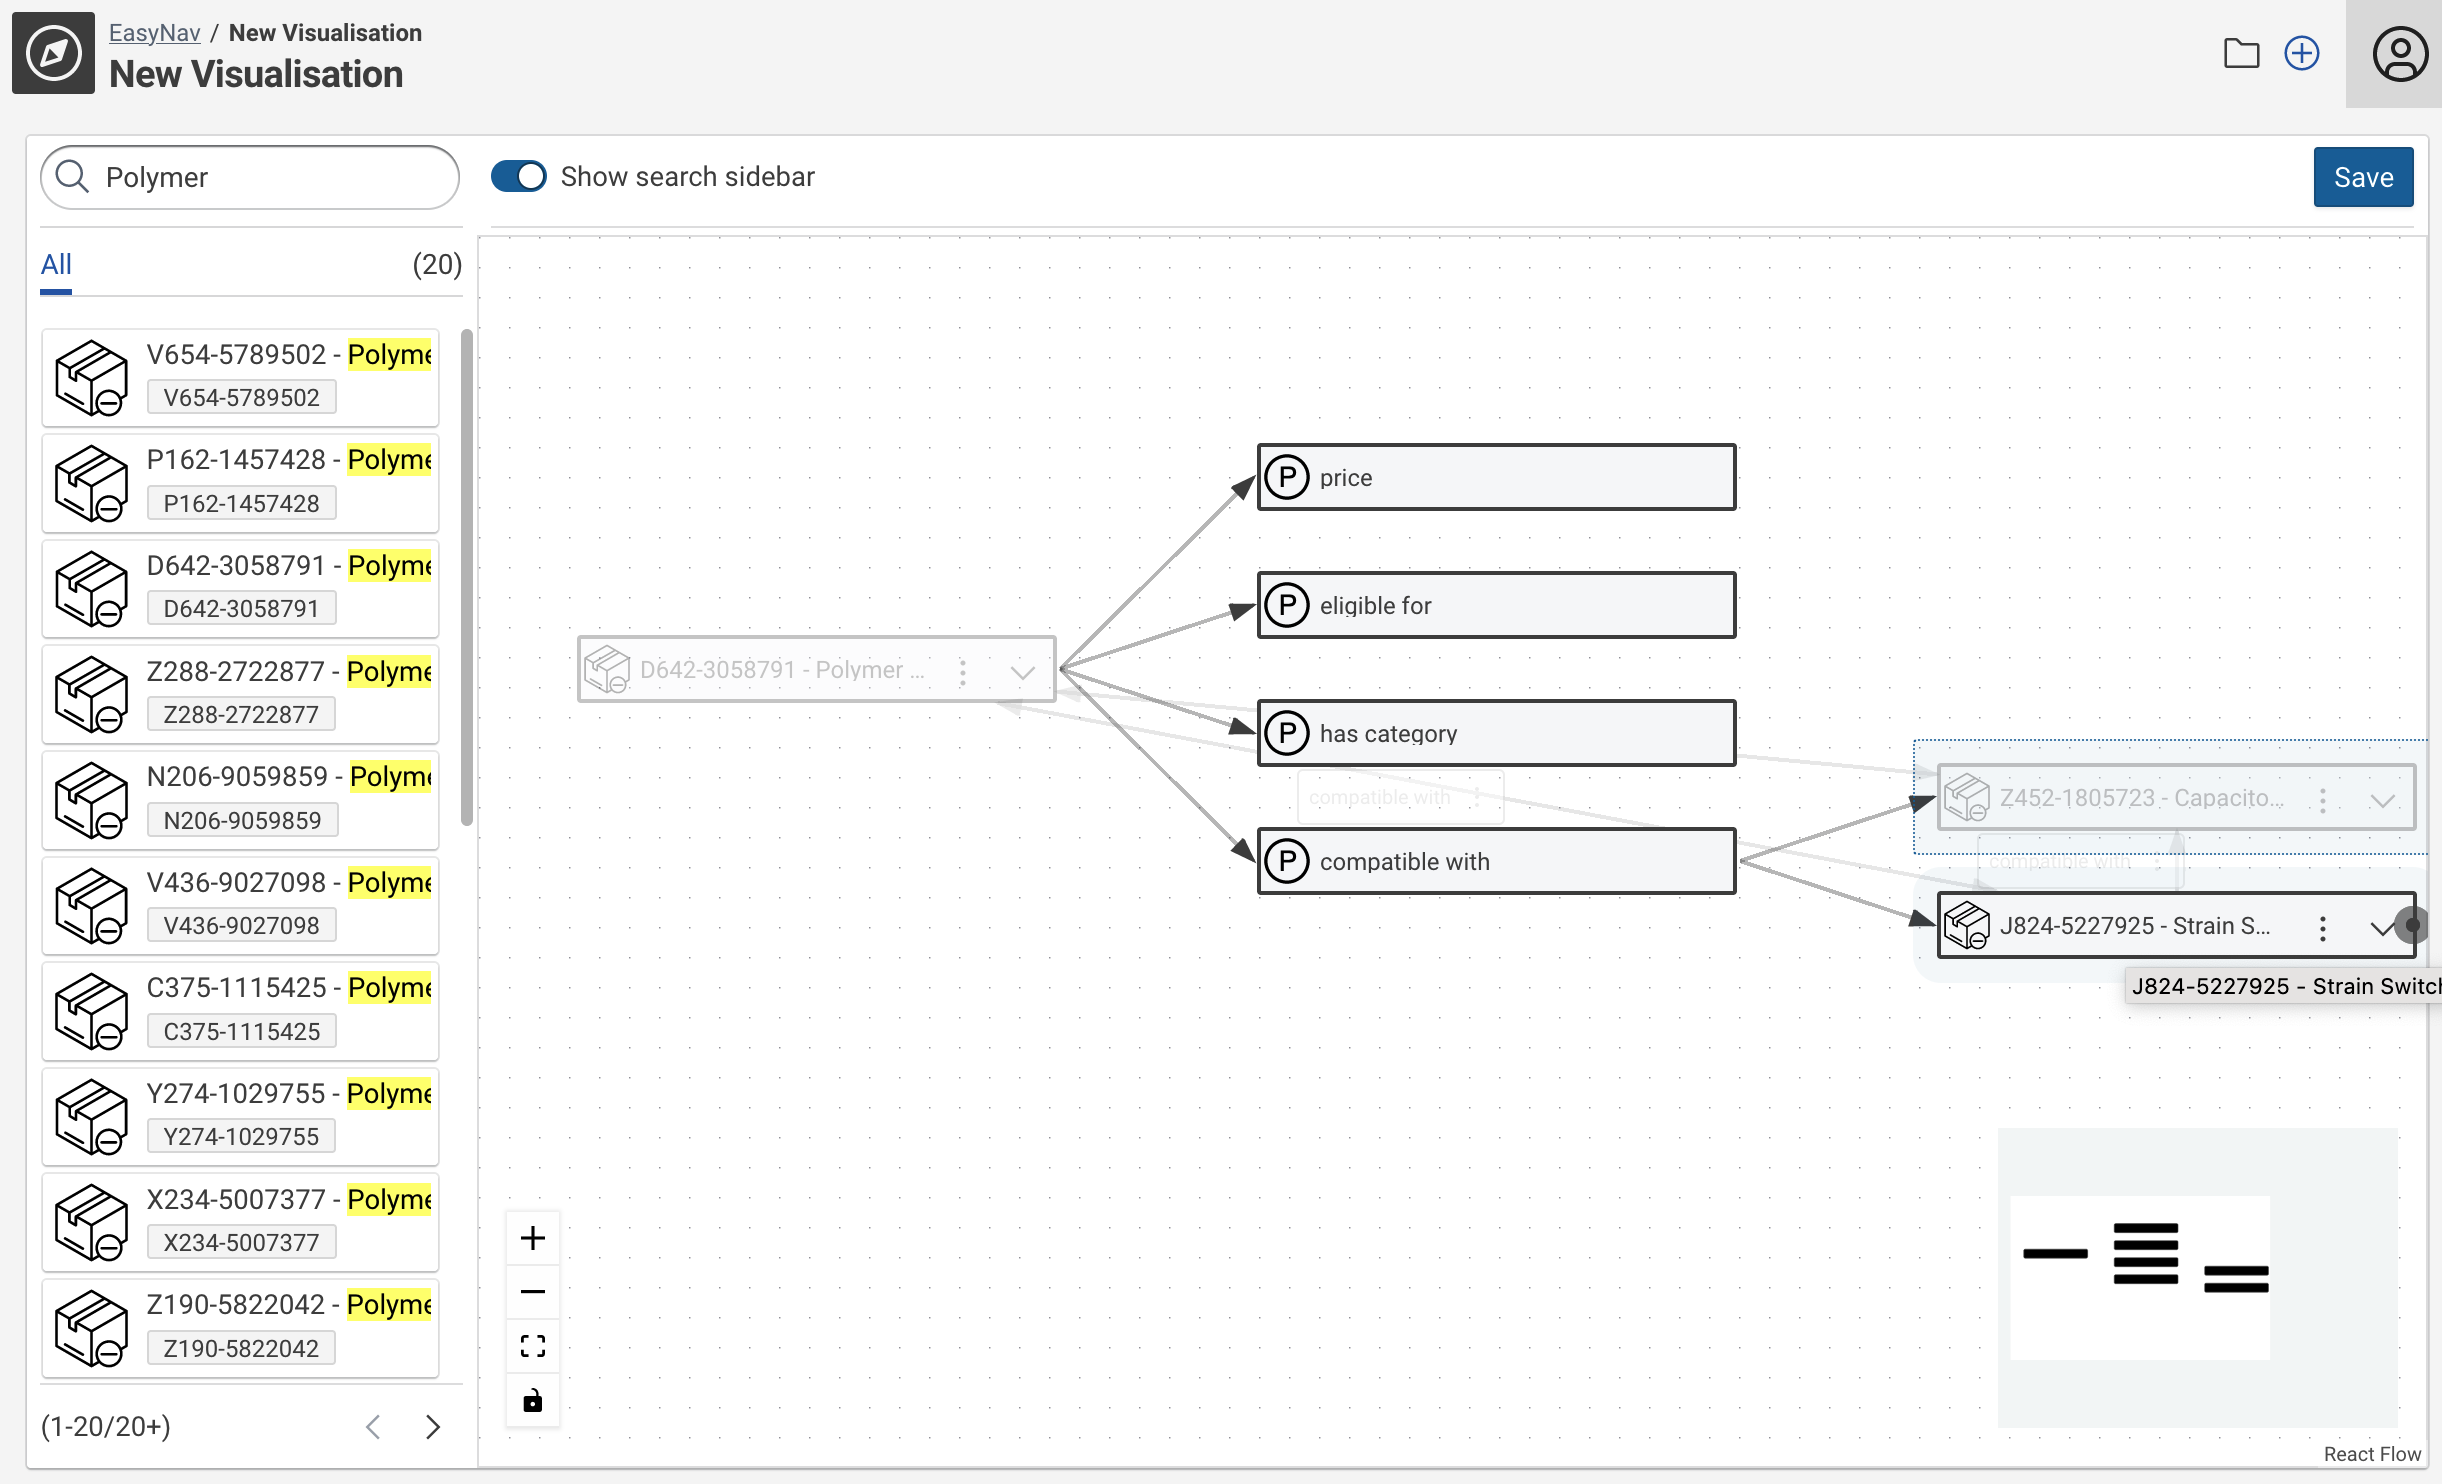The height and width of the screenshot is (1484, 2442).
Task: Click the product icon for J824-5227925 Strain Switch node
Action: pos(1968,926)
